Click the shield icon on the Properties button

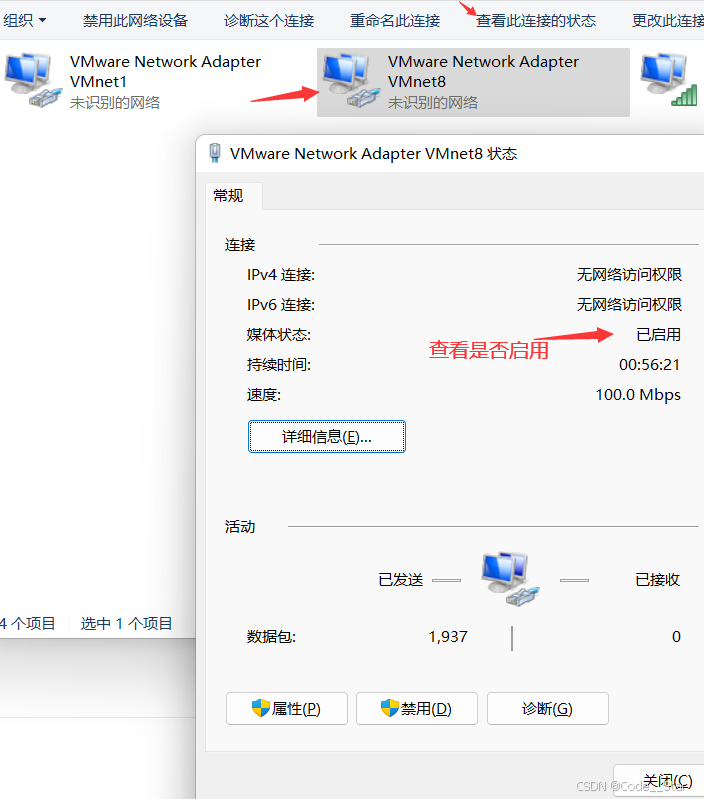click(261, 708)
